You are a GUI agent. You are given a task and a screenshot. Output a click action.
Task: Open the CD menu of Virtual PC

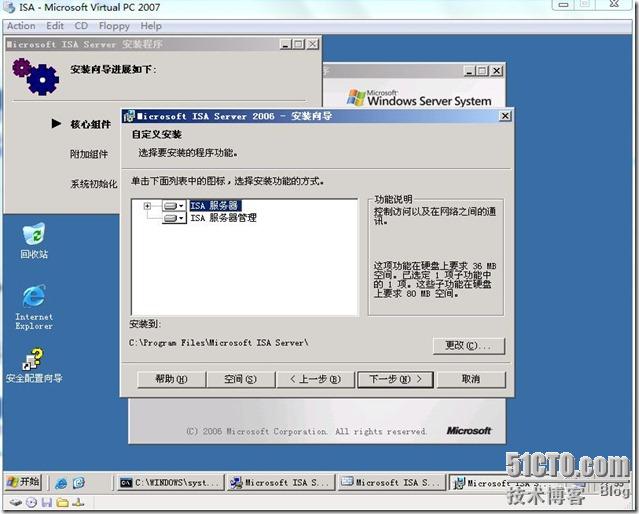[x=81, y=26]
